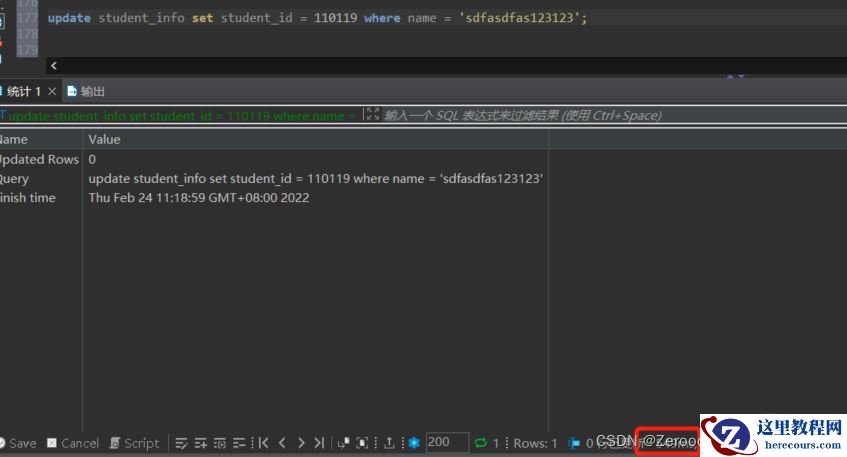Viewport: 847px width, 457px height.
Task: Click the green refresh results icon
Action: tap(480, 443)
